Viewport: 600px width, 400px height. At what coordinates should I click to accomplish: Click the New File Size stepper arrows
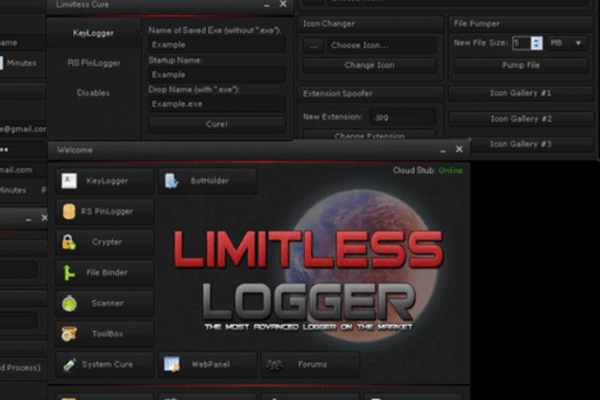click(x=537, y=43)
